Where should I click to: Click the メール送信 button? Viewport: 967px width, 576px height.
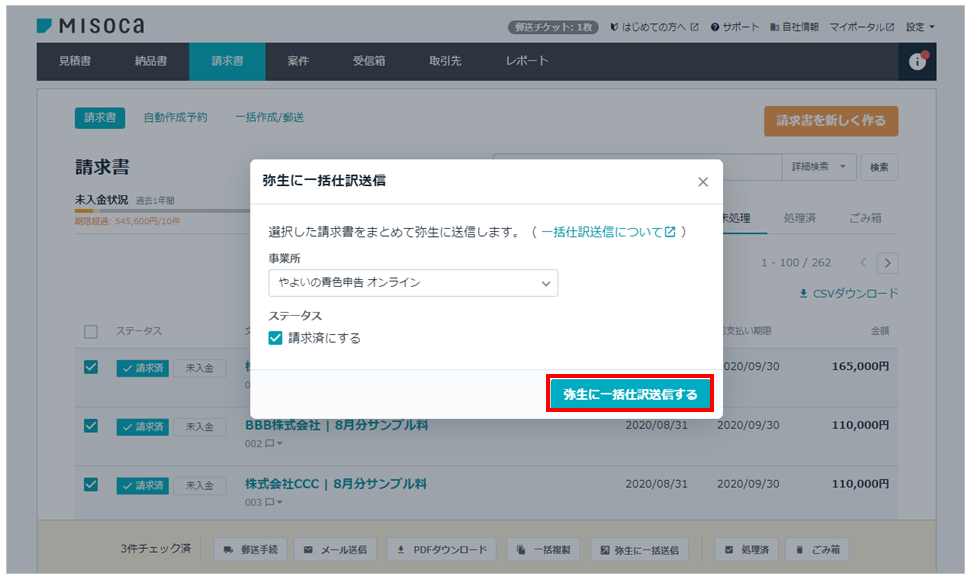(335, 549)
